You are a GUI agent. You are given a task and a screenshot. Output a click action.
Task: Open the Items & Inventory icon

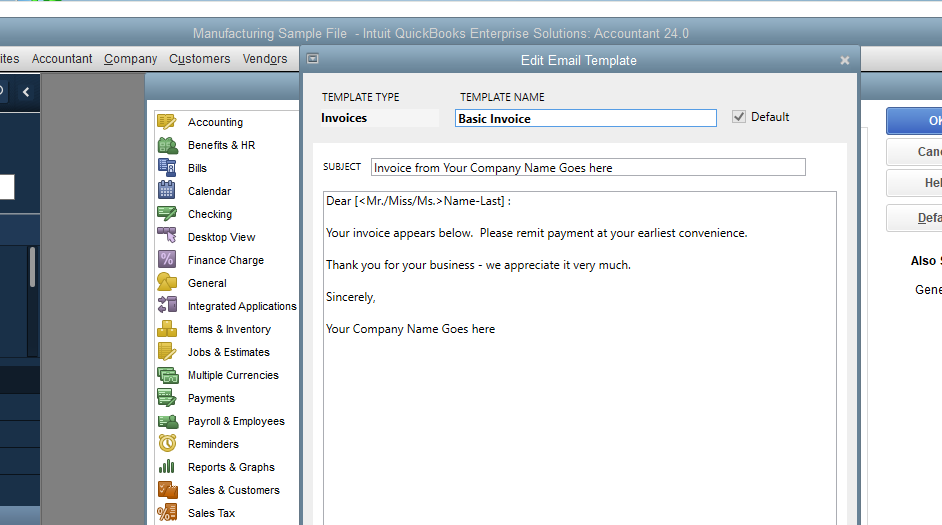167,329
